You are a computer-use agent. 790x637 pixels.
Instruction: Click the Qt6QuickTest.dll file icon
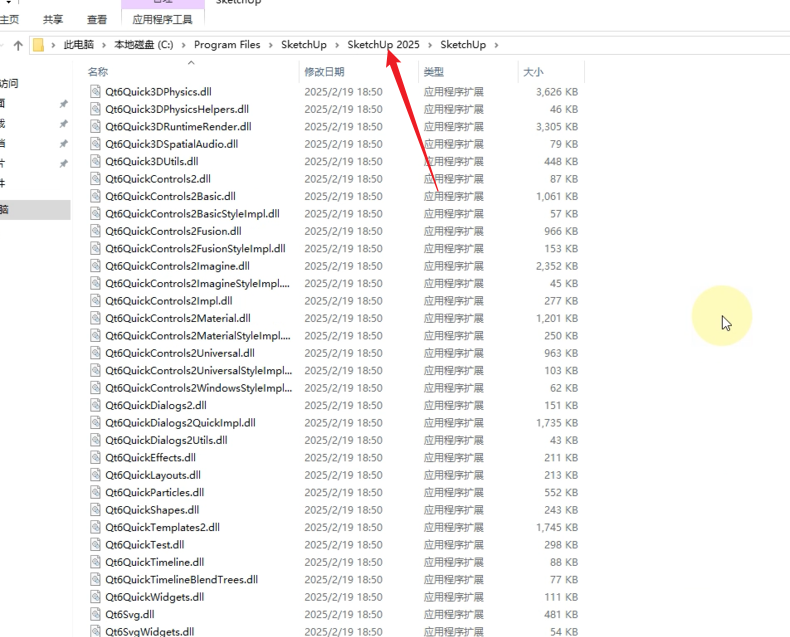coord(95,544)
